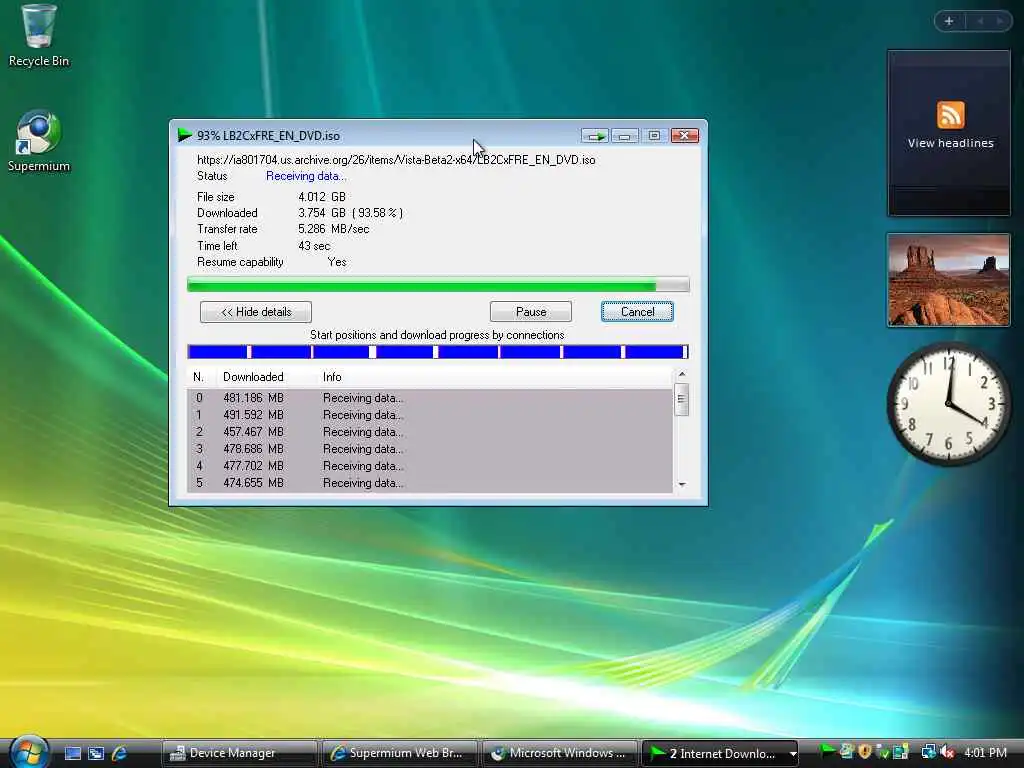This screenshot has width=1024, height=768.
Task: Click the connections list scroll up arrow
Action: tap(682, 374)
